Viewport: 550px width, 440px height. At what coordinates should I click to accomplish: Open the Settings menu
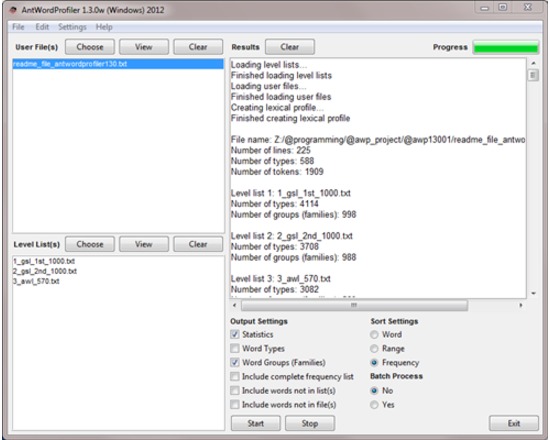click(x=72, y=27)
